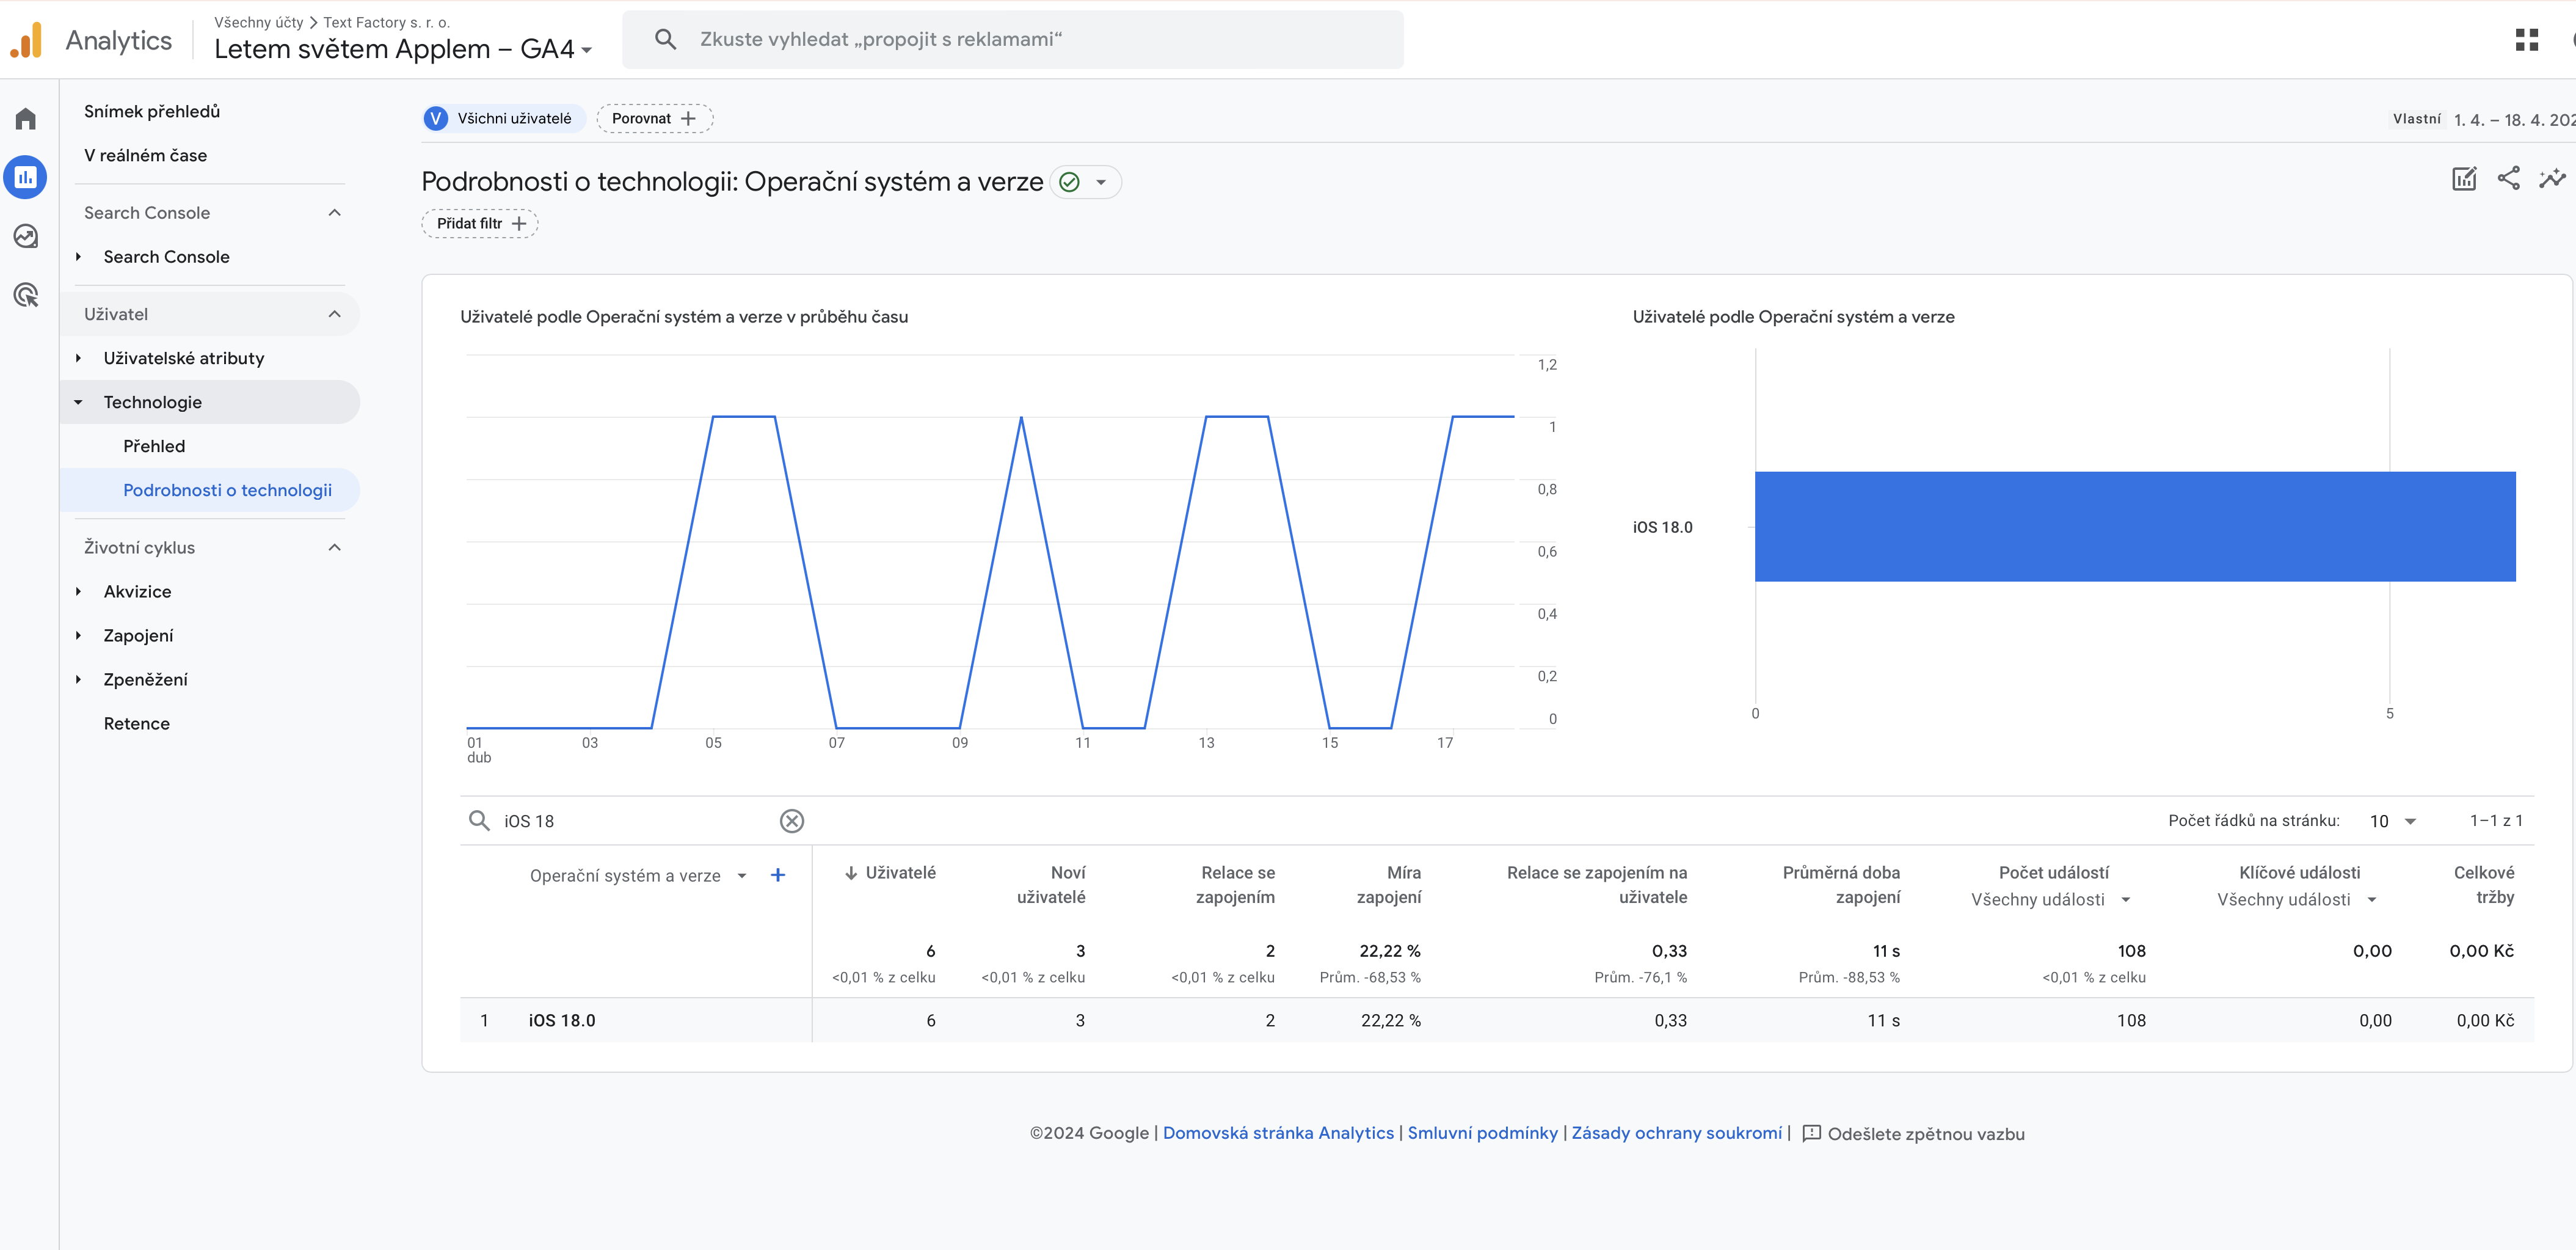Clear the iOS 18 table search

coord(791,821)
